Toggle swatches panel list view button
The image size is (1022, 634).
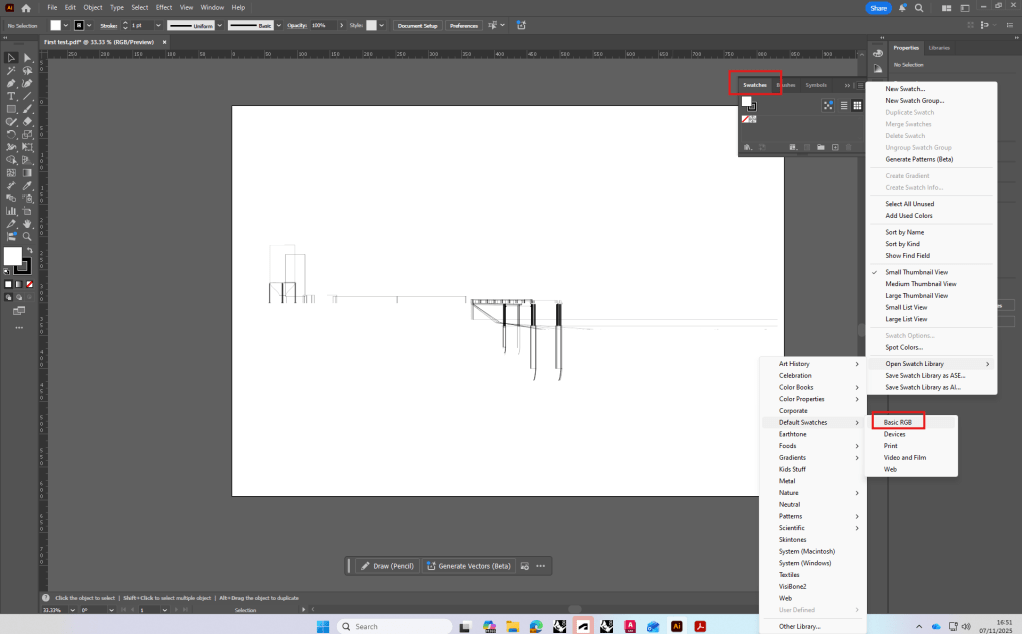point(843,105)
